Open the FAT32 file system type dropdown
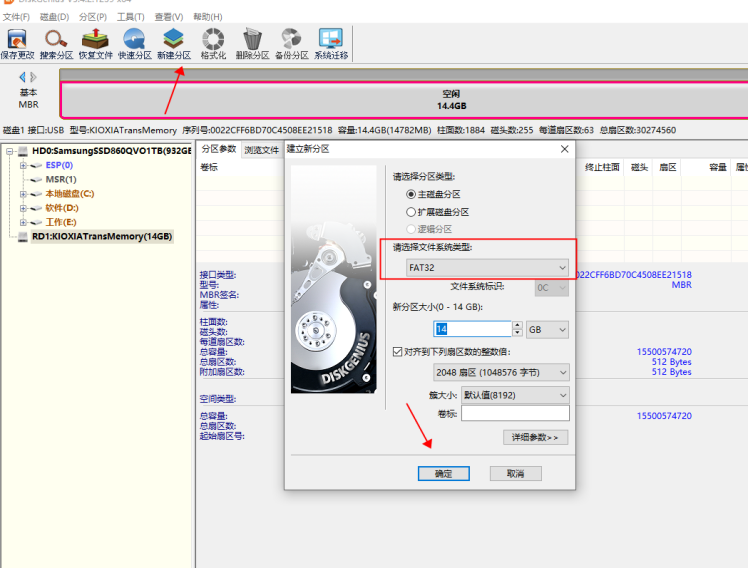This screenshot has width=748, height=568. click(487, 268)
